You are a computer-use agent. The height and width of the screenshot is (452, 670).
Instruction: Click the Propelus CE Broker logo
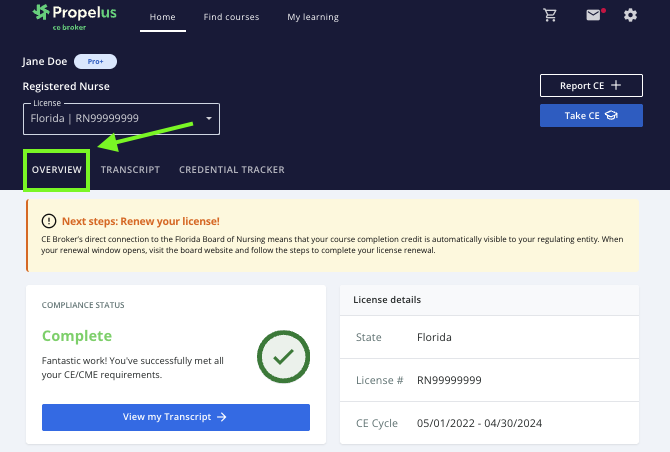tap(73, 17)
